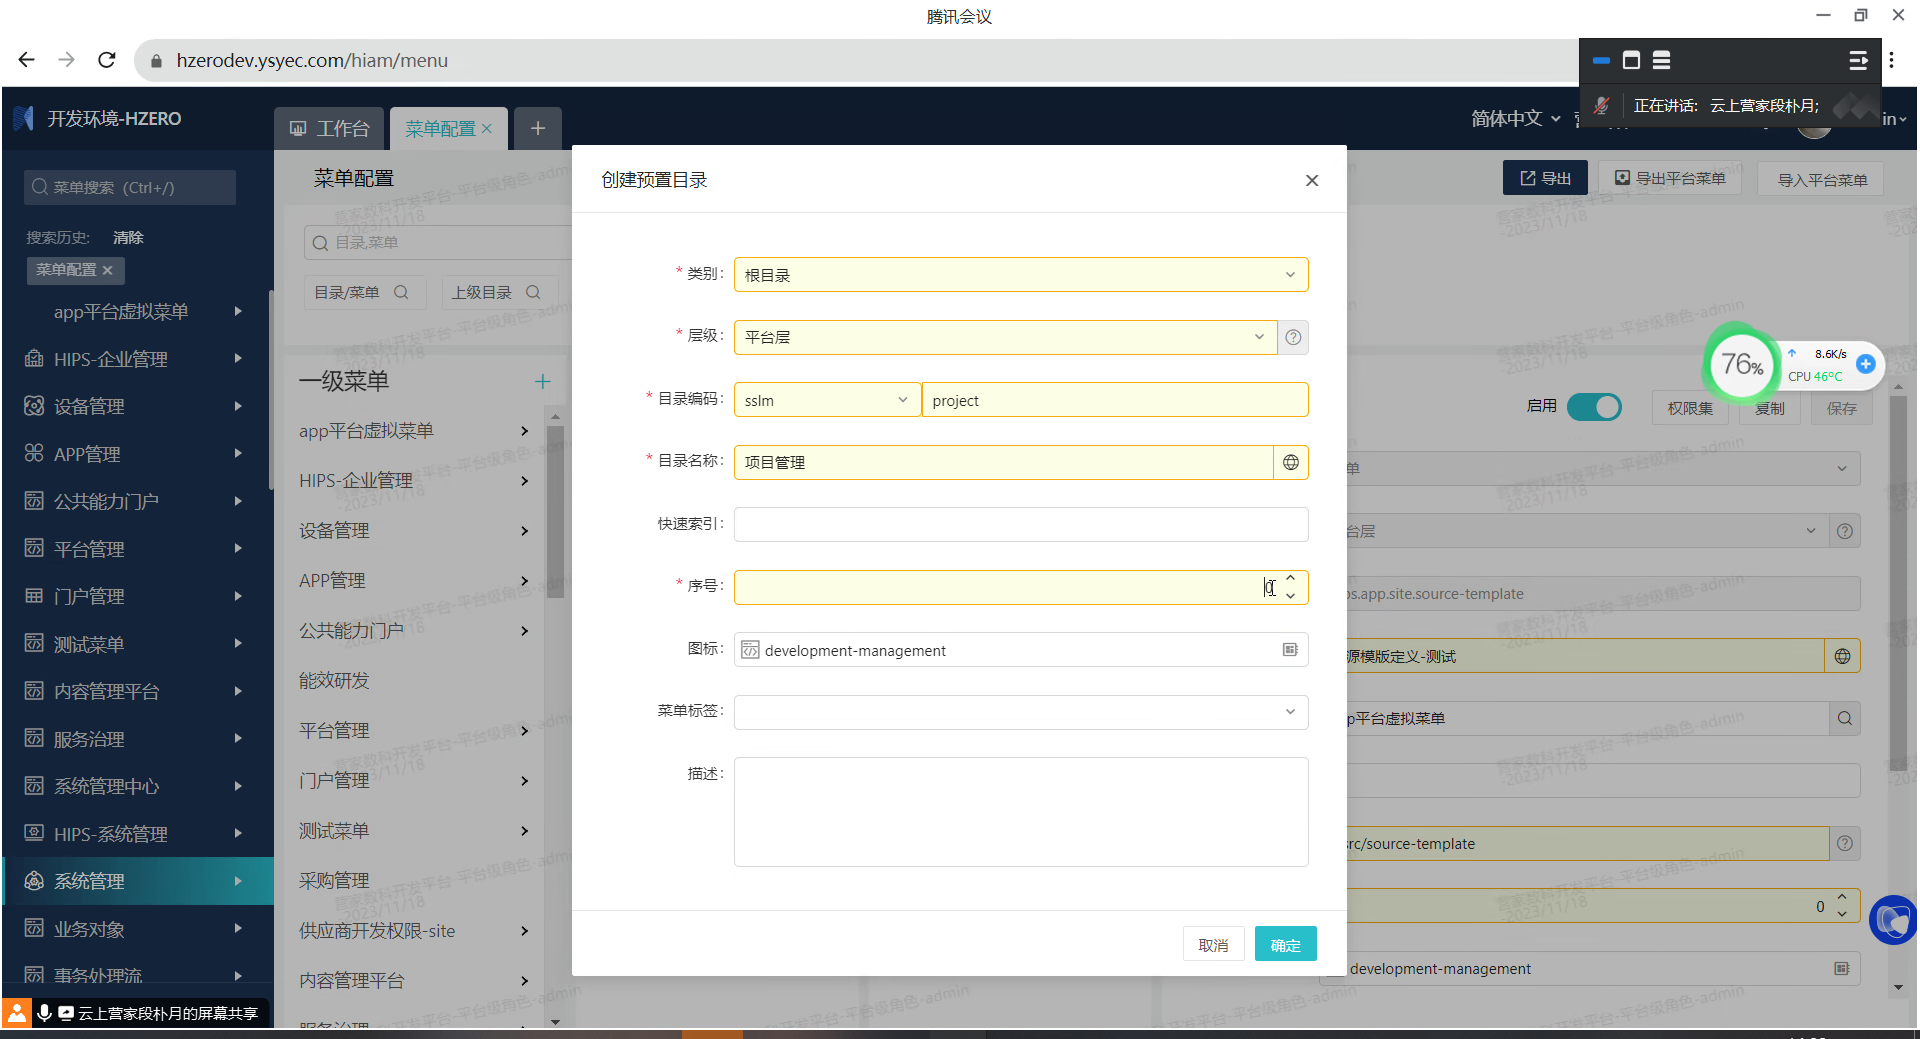Click the browser three-dot menu
This screenshot has height=1039, width=1920.
pos(1892,60)
